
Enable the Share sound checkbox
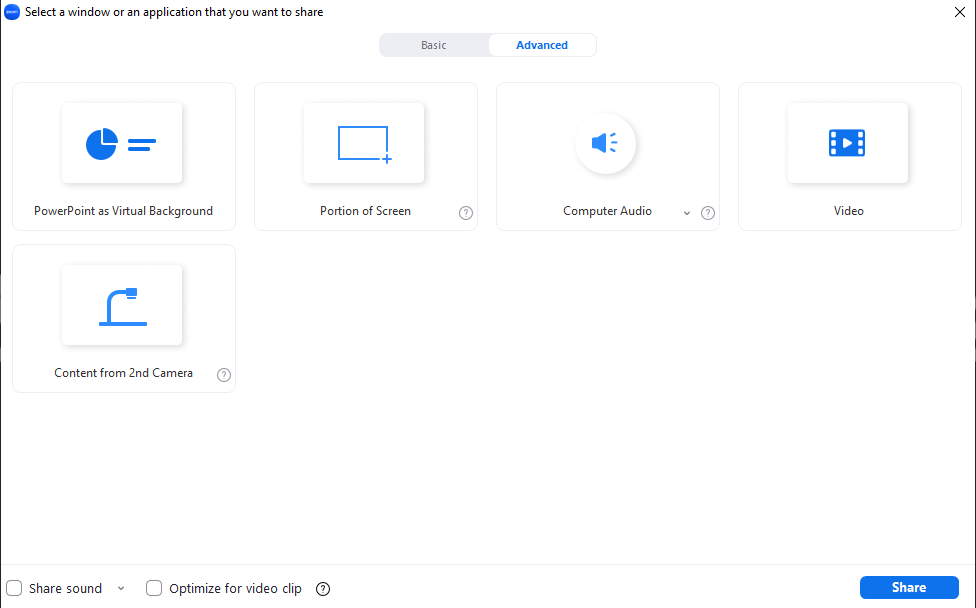pos(15,588)
